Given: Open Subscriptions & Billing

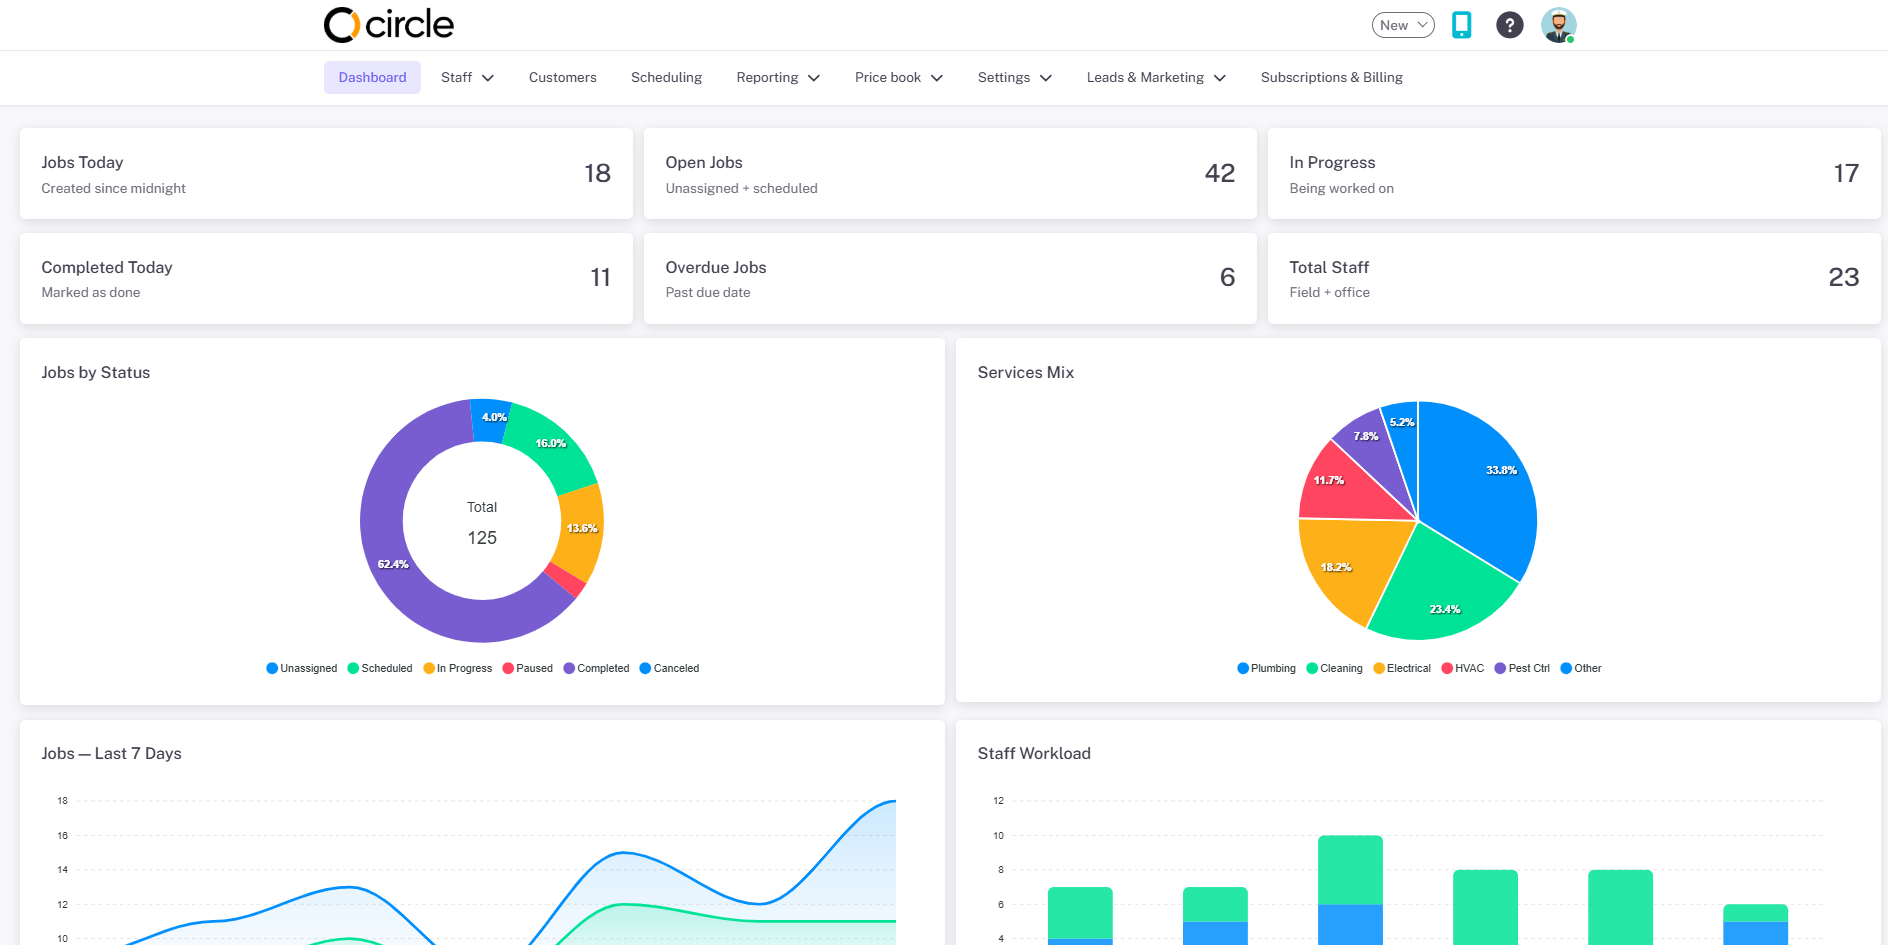Looking at the screenshot, I should (1332, 77).
